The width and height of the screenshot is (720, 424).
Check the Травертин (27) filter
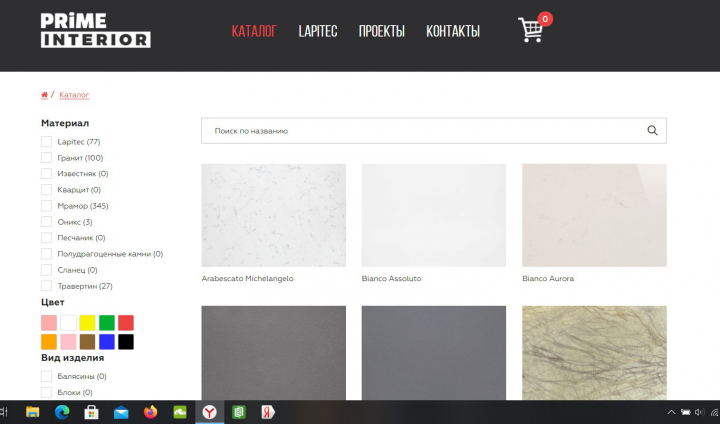[x=46, y=286]
